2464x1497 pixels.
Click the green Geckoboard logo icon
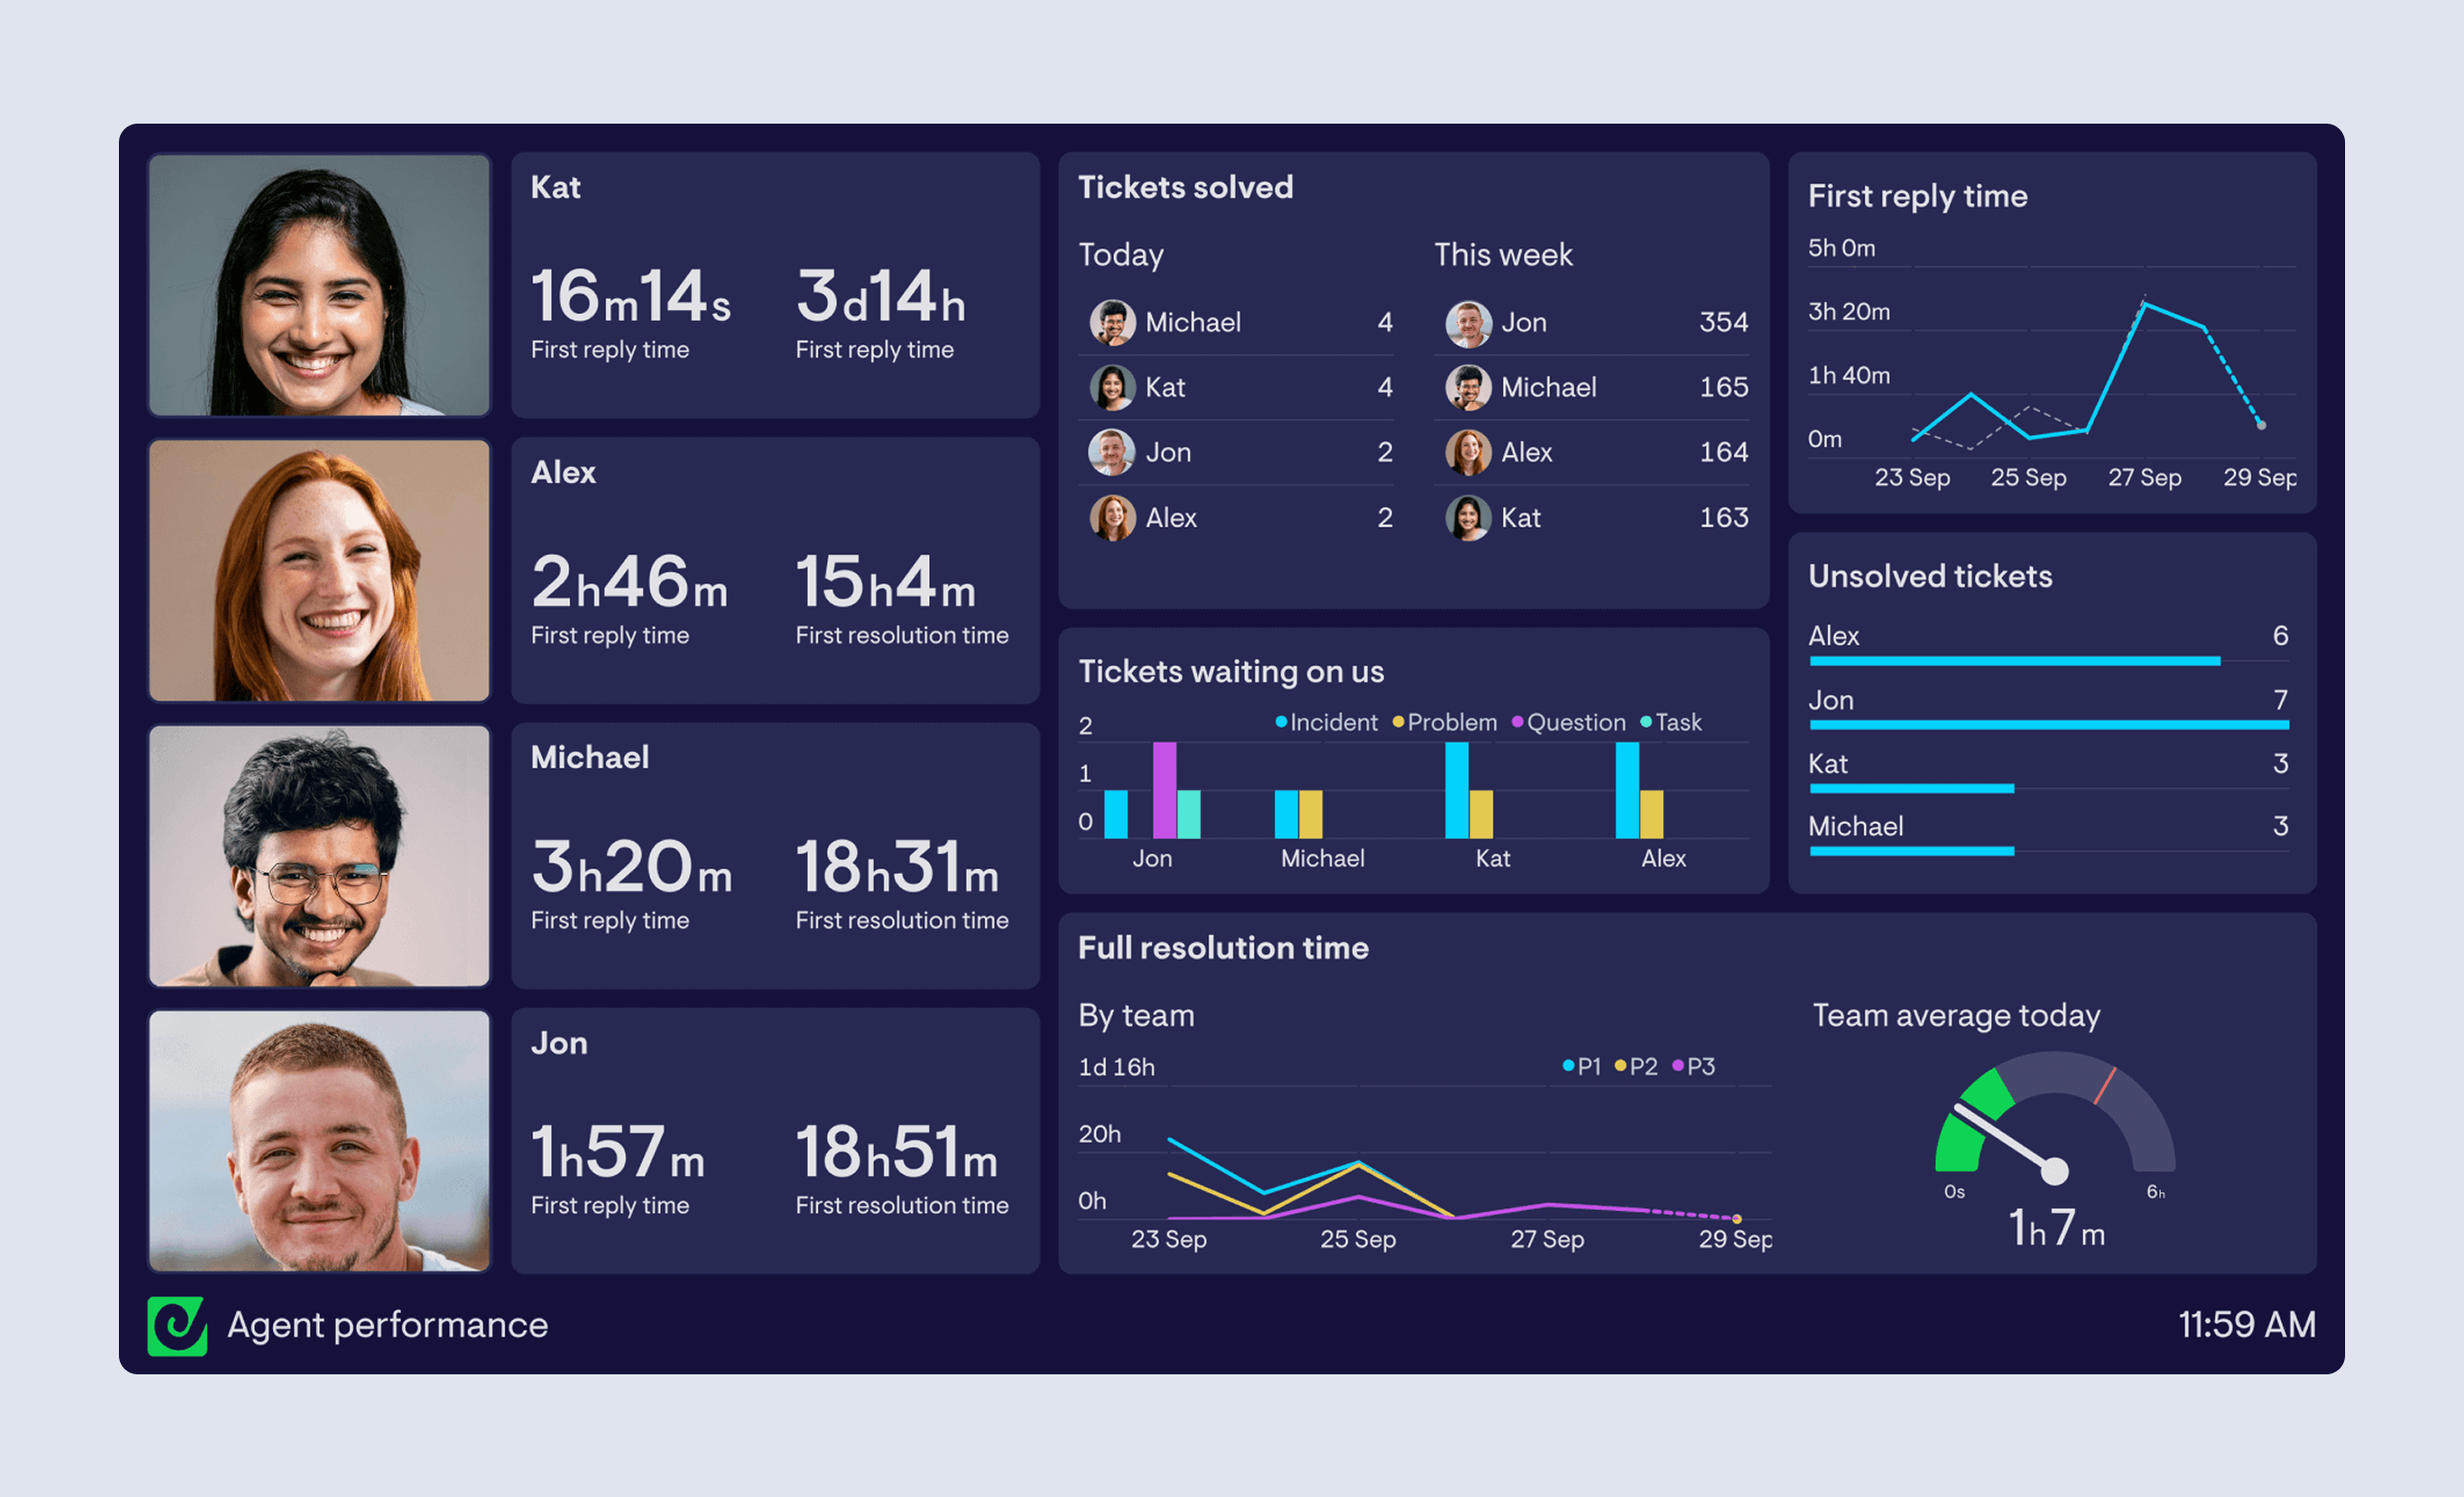point(177,1326)
